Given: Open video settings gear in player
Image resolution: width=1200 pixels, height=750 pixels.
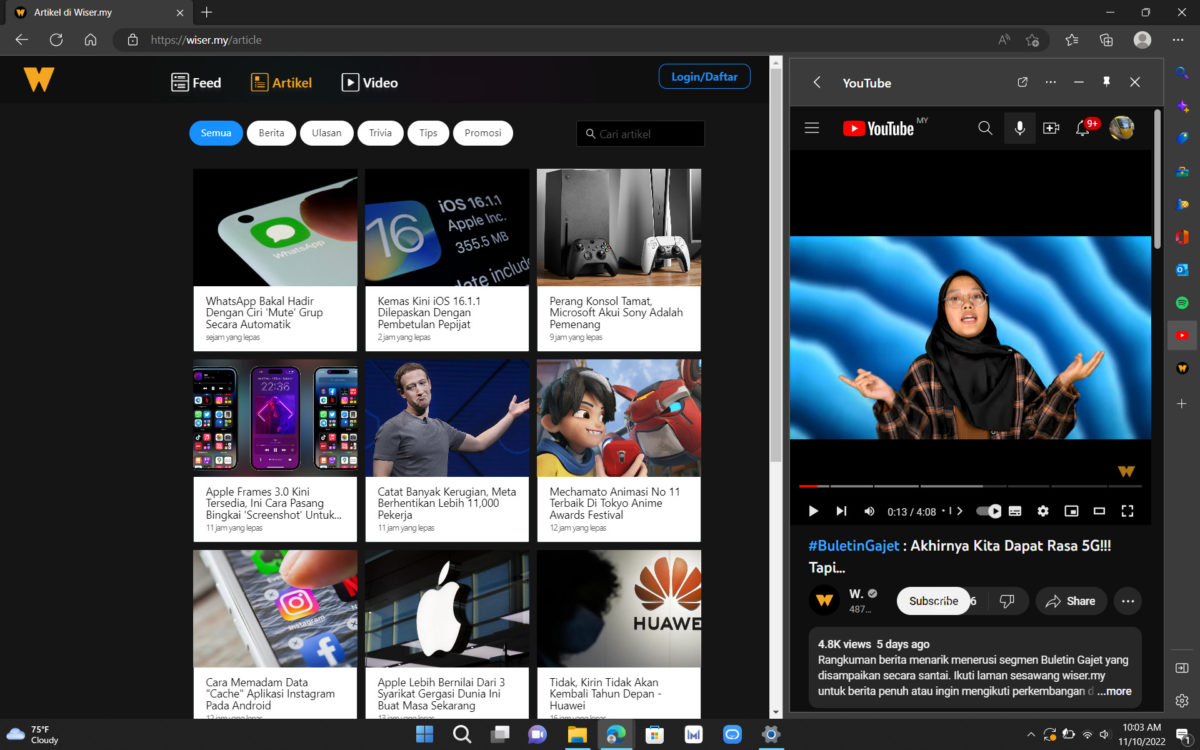Looking at the screenshot, I should [x=1043, y=511].
